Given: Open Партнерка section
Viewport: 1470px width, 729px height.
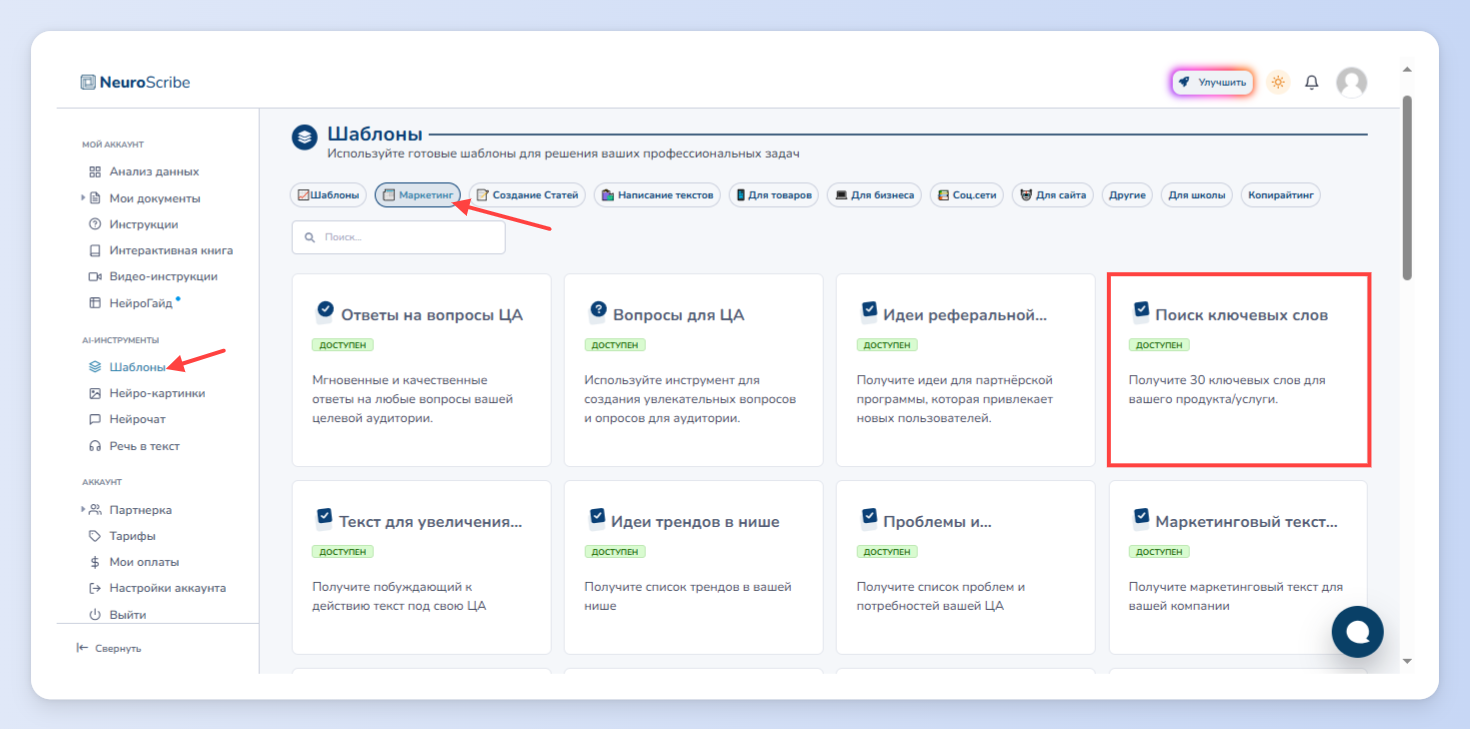Looking at the screenshot, I should [140, 510].
